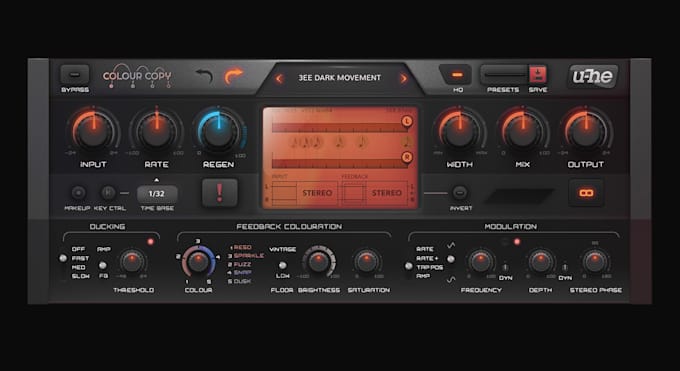Flip the Ducking AMP/FB switch

pyautogui.click(x=103, y=265)
